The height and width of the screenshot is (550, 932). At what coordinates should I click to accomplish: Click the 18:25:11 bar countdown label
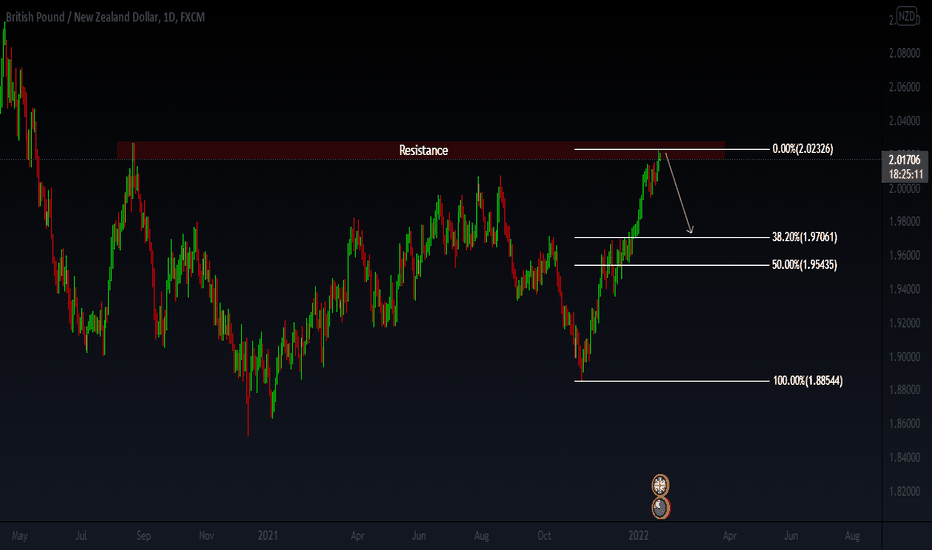(x=906, y=174)
